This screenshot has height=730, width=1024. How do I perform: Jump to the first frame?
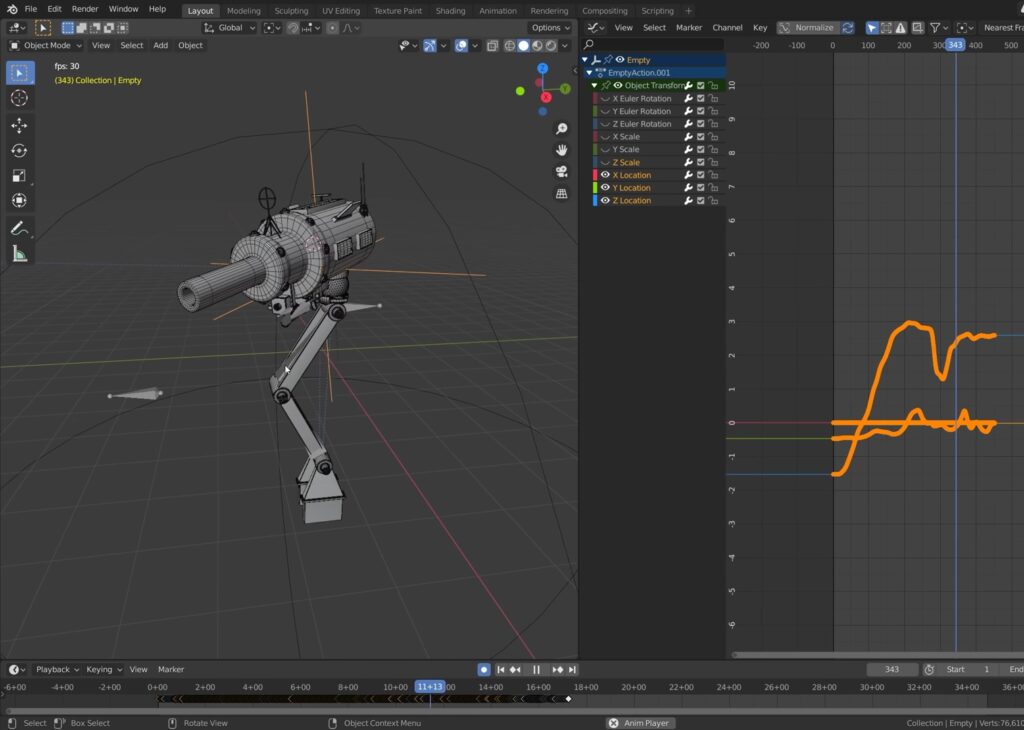pyautogui.click(x=501, y=669)
